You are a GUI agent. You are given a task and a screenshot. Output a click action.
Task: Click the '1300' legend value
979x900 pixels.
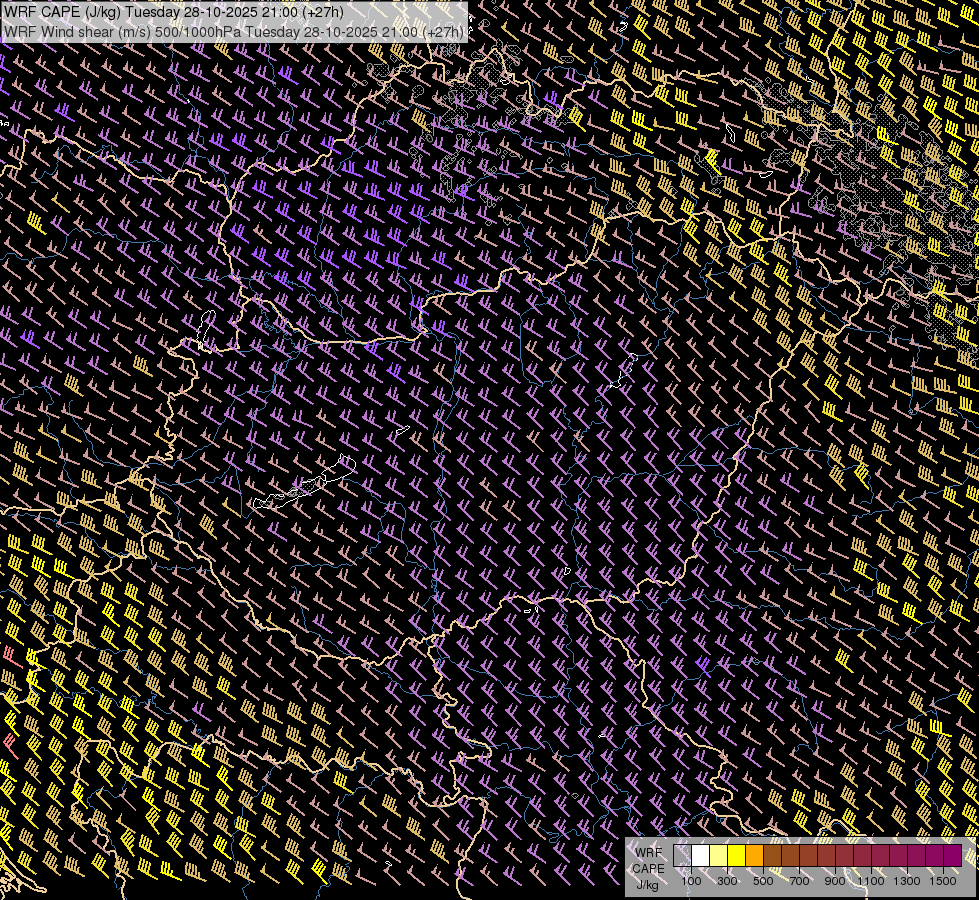pyautogui.click(x=907, y=881)
